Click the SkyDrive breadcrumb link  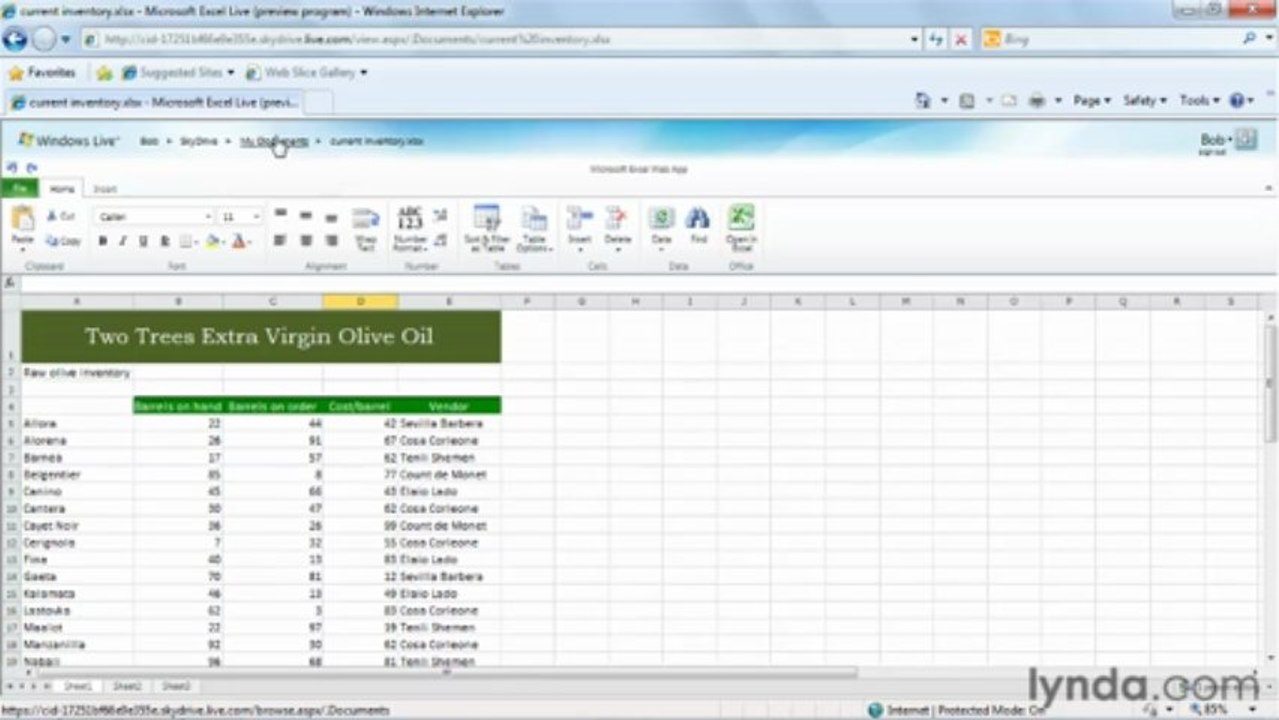click(198, 141)
